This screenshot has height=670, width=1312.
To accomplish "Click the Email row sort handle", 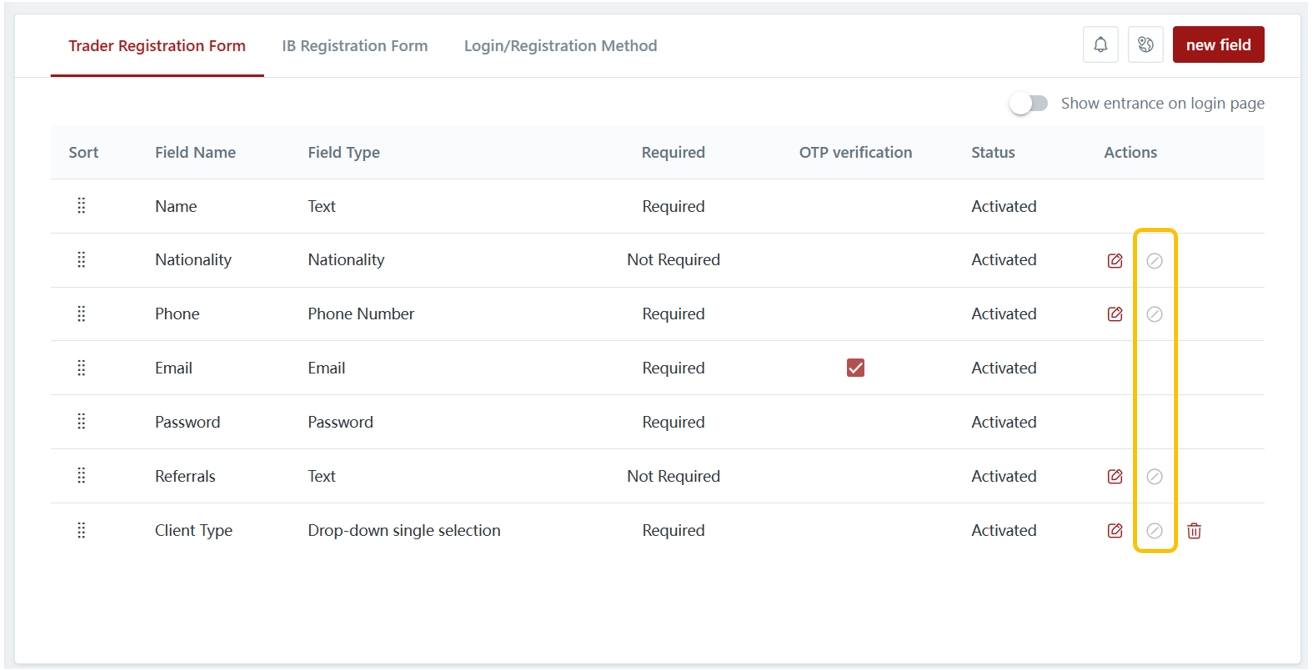I will coord(82,368).
